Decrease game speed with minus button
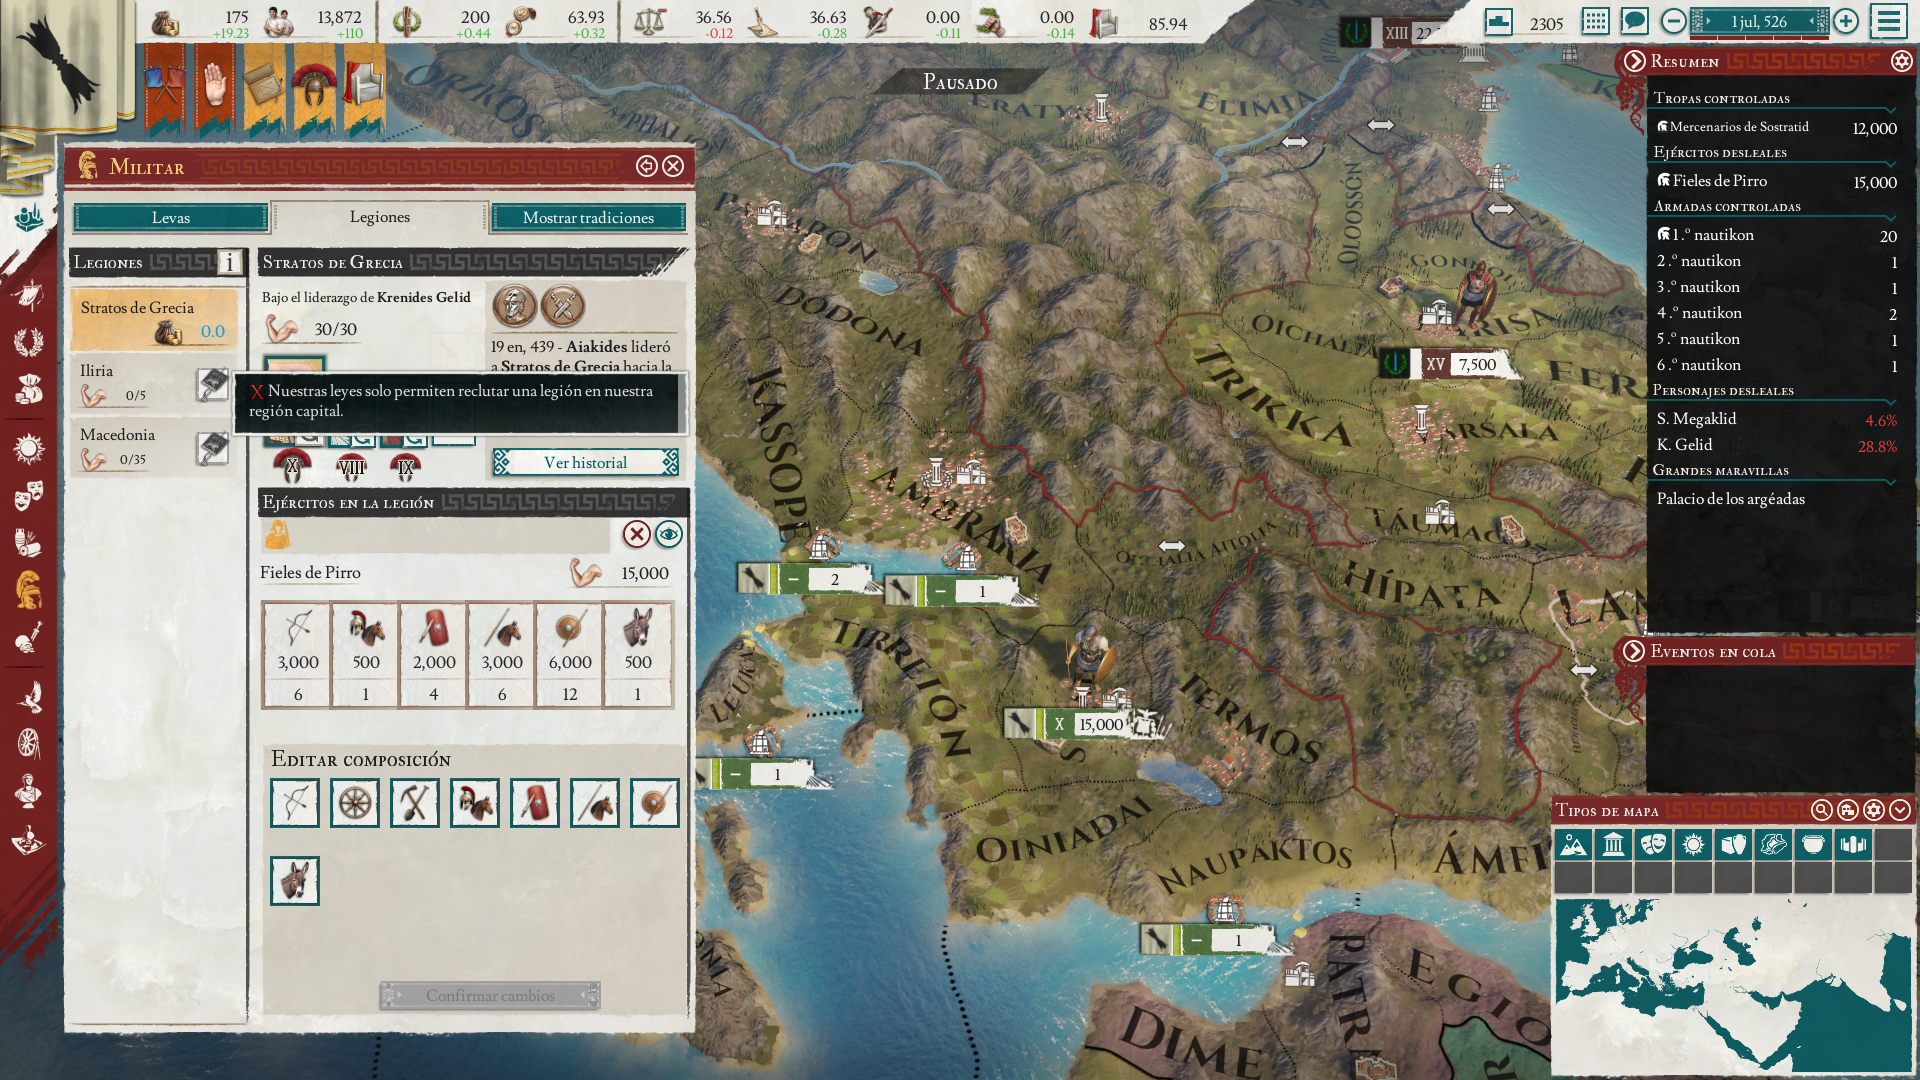The width and height of the screenshot is (1920, 1080). tap(1673, 21)
